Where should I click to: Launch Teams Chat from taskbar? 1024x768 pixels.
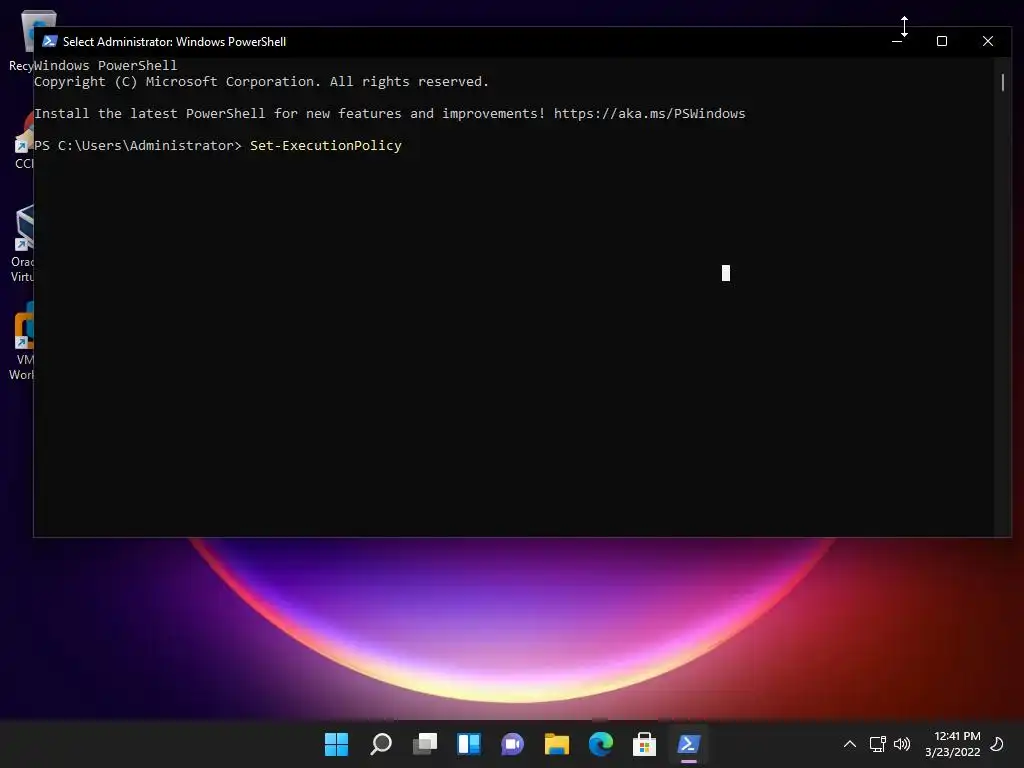513,744
